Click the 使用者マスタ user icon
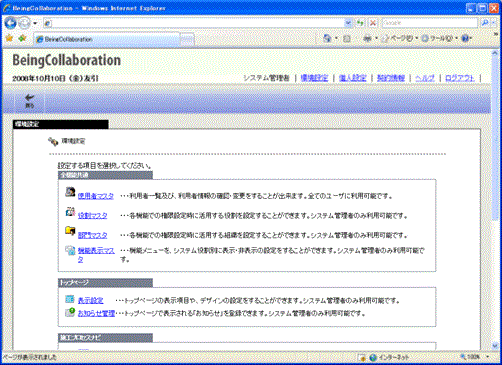Image resolution: width=502 pixels, height=365 pixels. (70, 192)
